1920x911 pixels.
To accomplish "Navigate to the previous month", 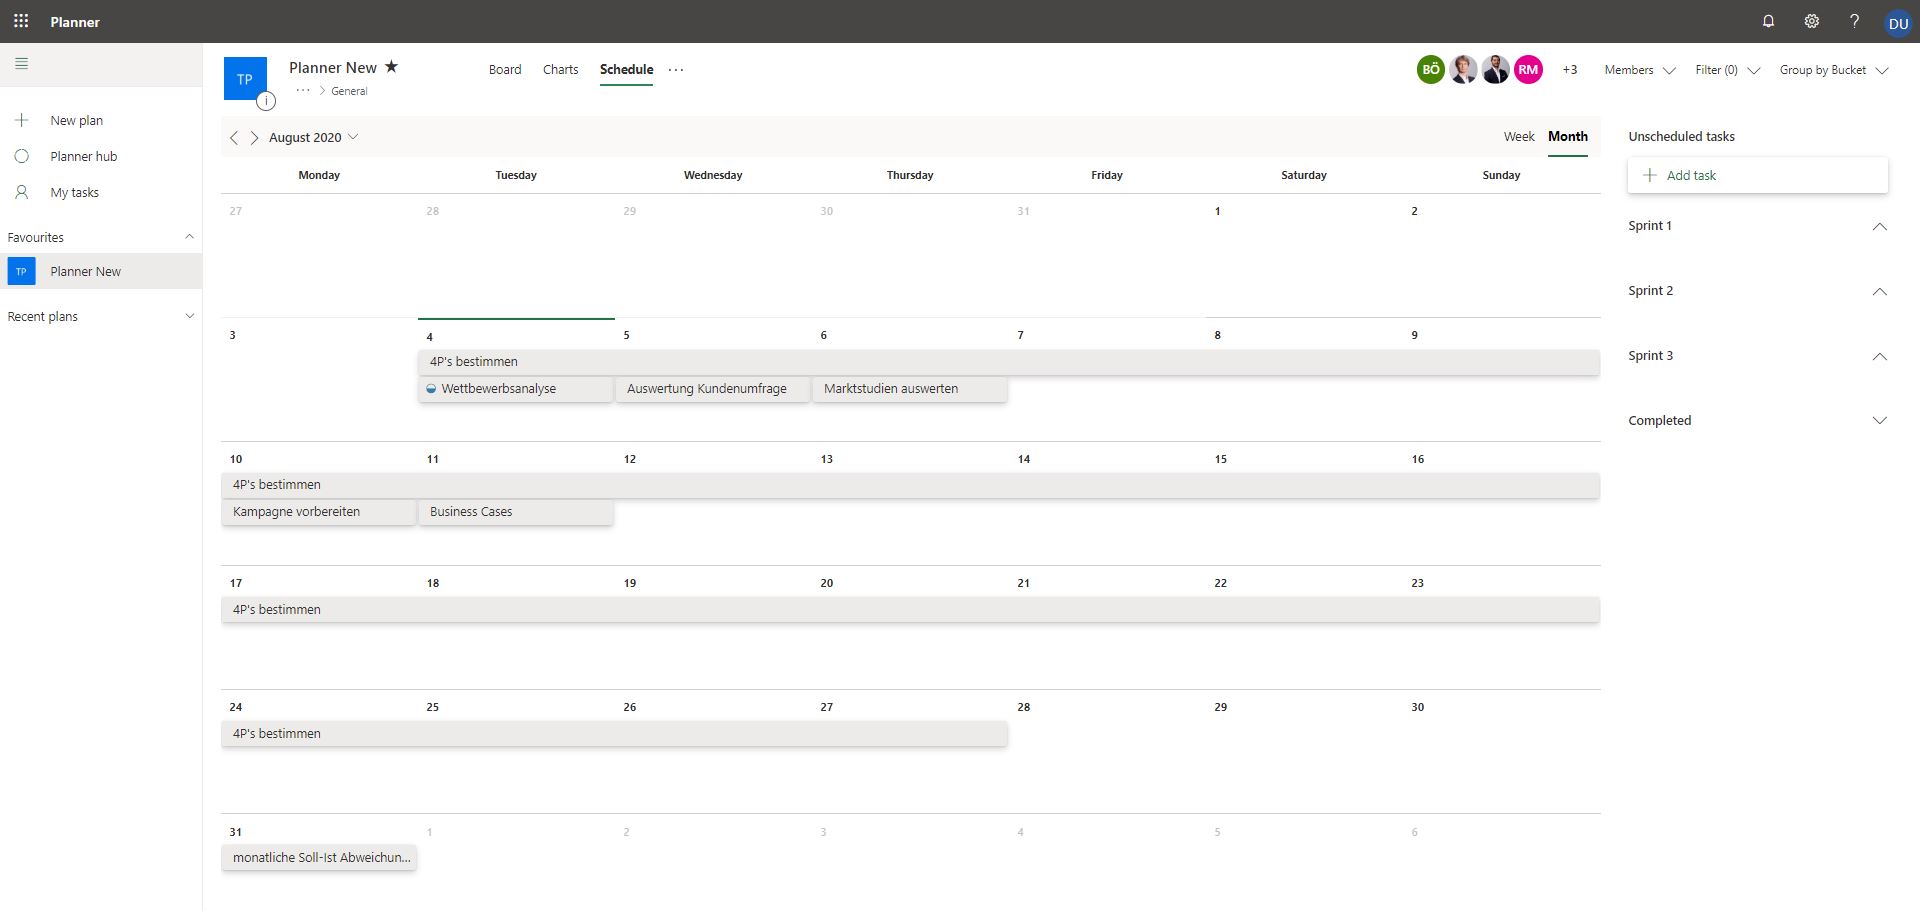I will click(234, 137).
